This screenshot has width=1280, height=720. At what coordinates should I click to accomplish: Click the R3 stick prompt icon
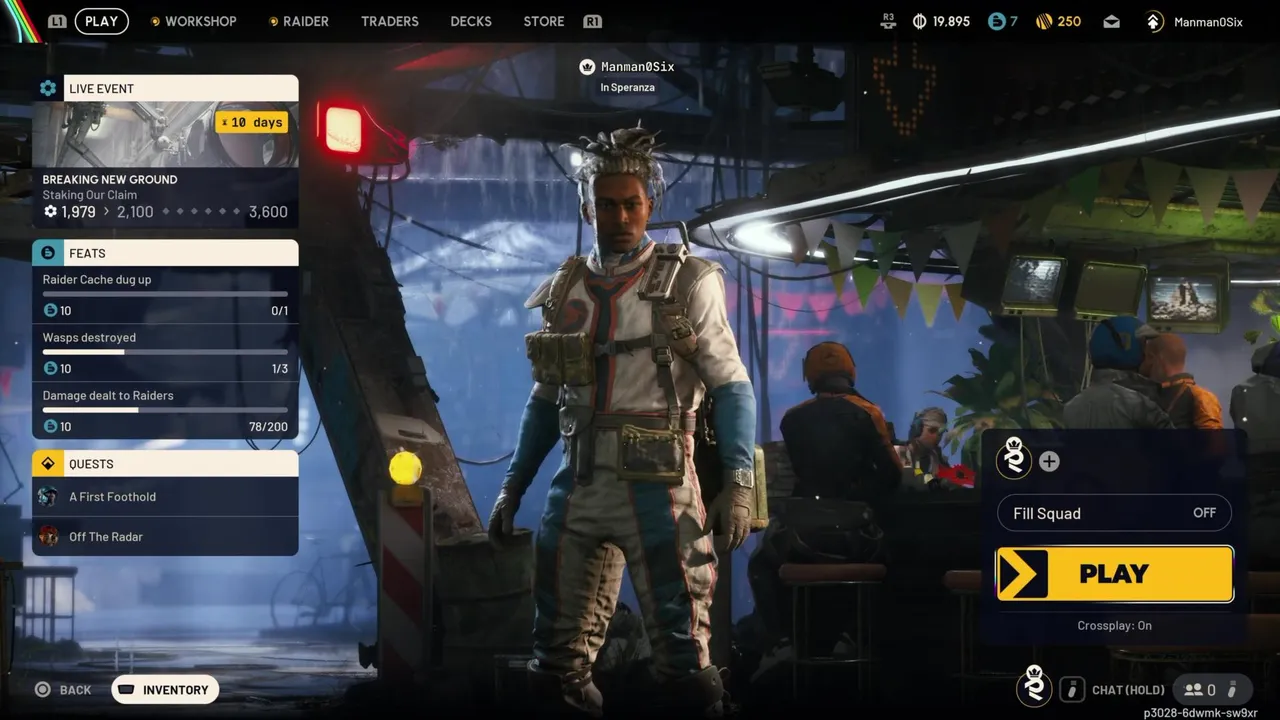click(x=888, y=21)
